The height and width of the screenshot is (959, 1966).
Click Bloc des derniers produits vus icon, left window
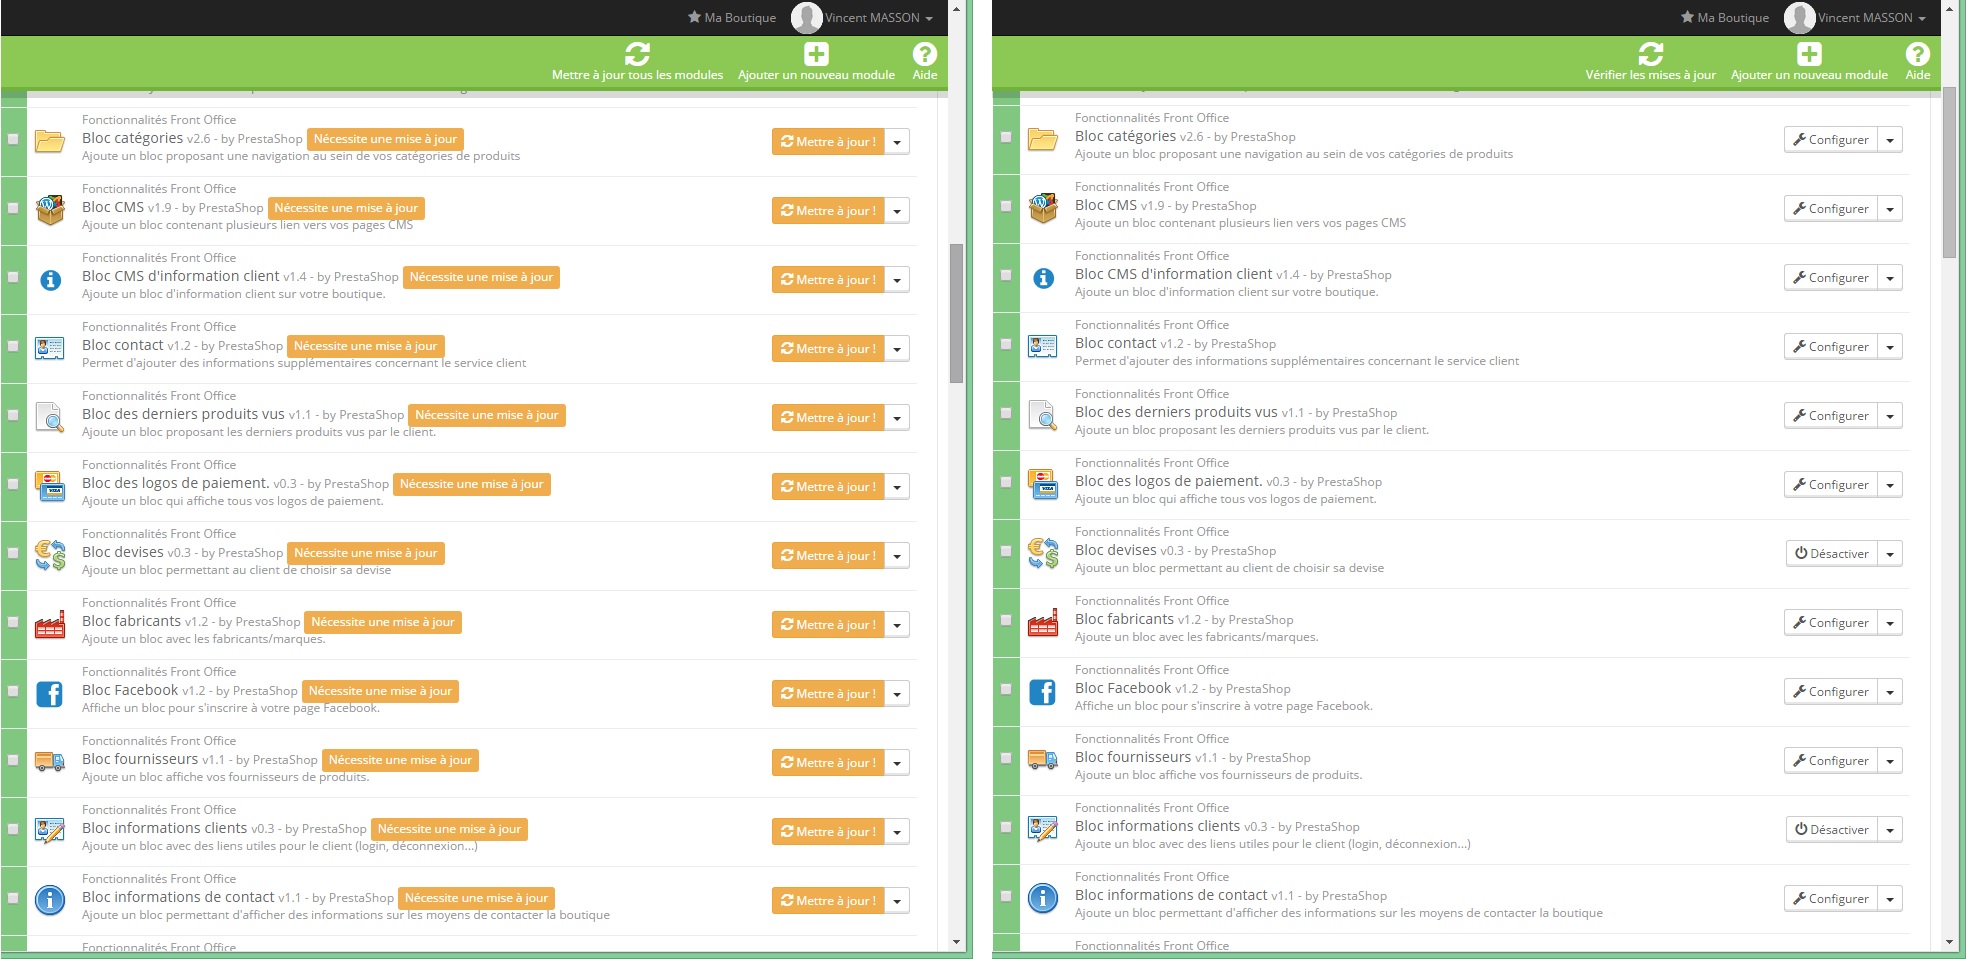pyautogui.click(x=50, y=417)
